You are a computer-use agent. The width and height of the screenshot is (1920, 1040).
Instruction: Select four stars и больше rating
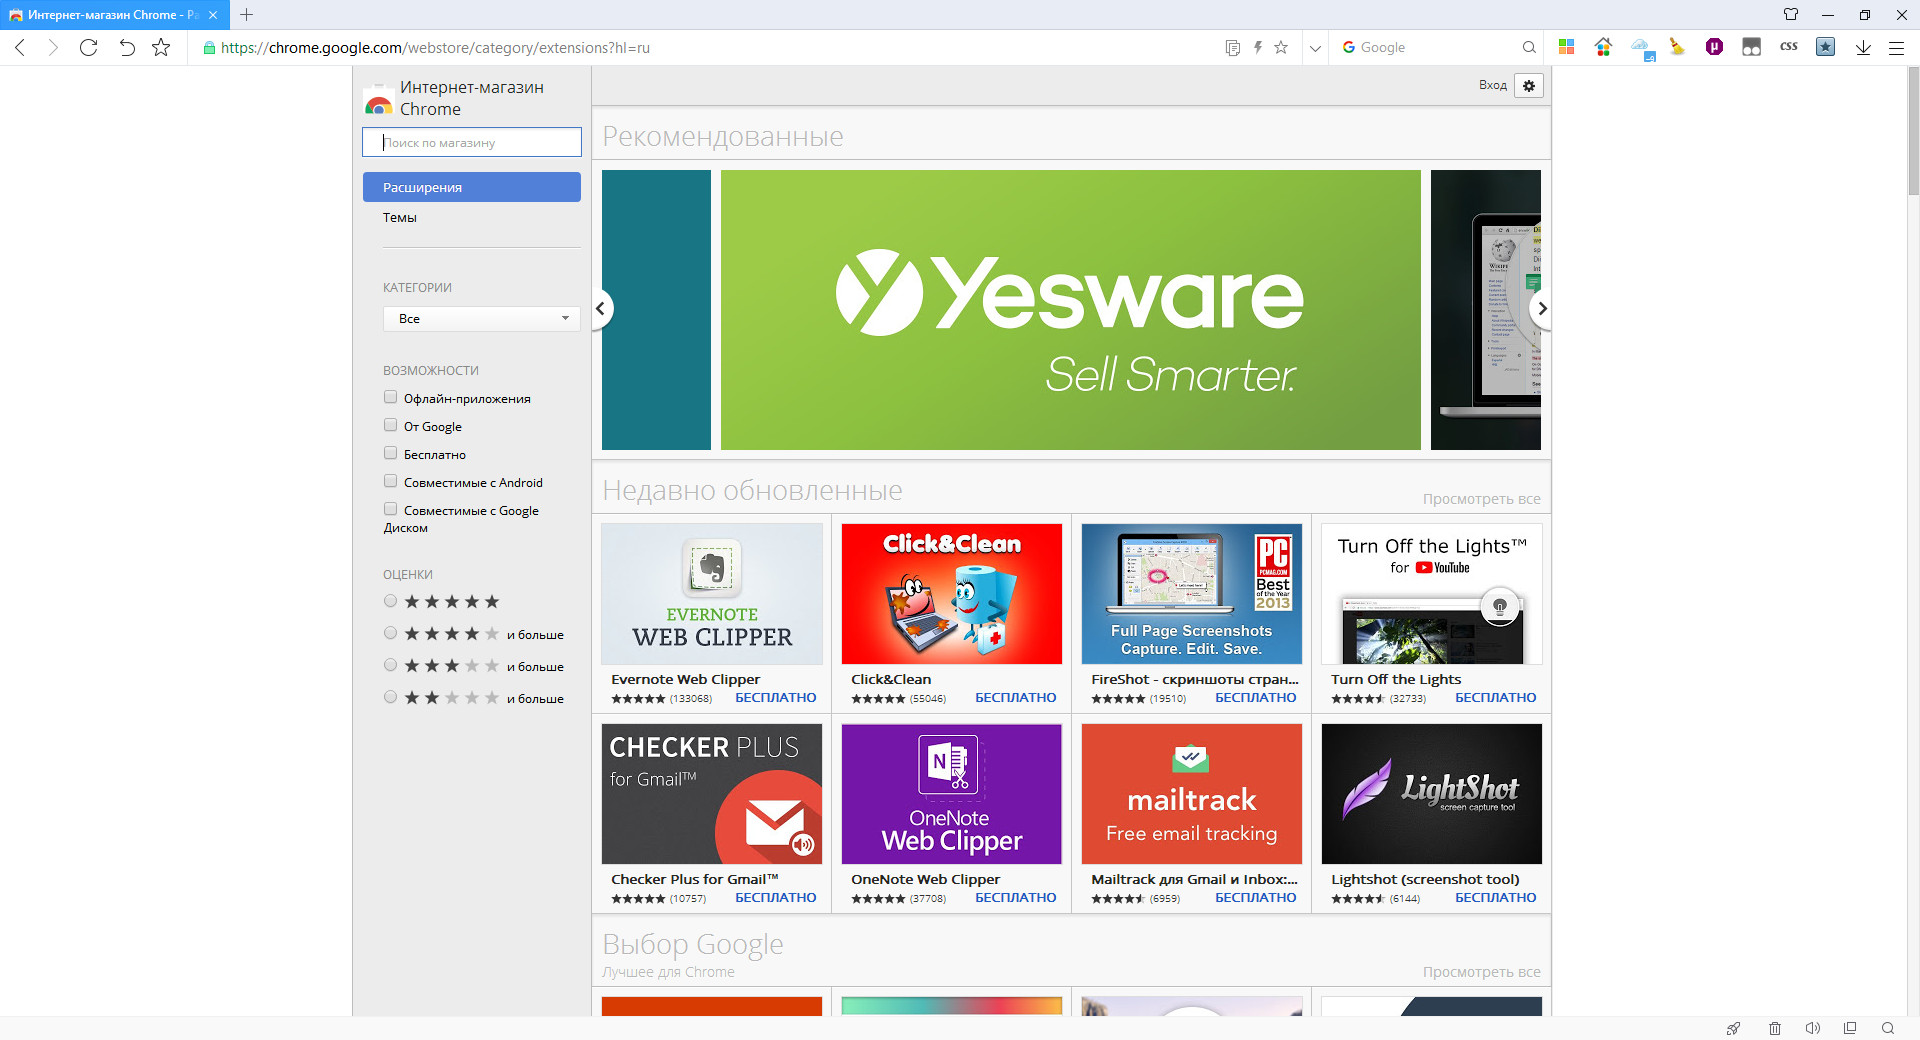391,633
